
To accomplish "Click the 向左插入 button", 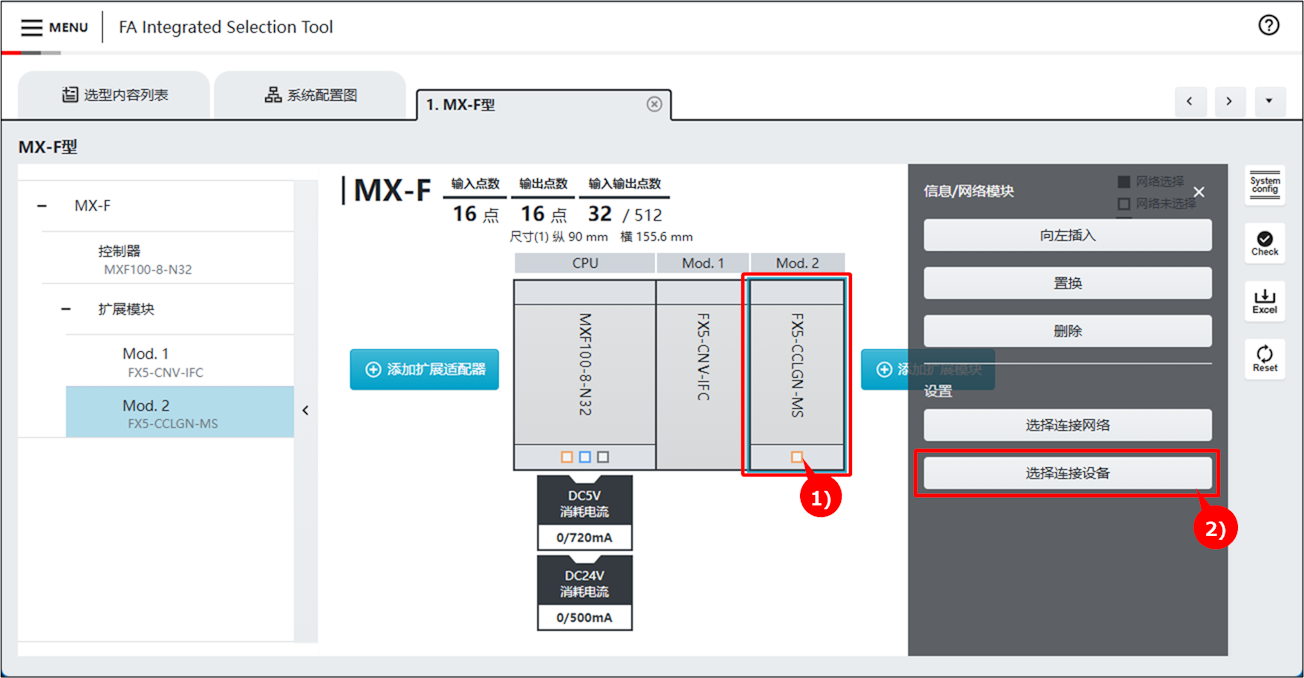I will [x=1067, y=235].
